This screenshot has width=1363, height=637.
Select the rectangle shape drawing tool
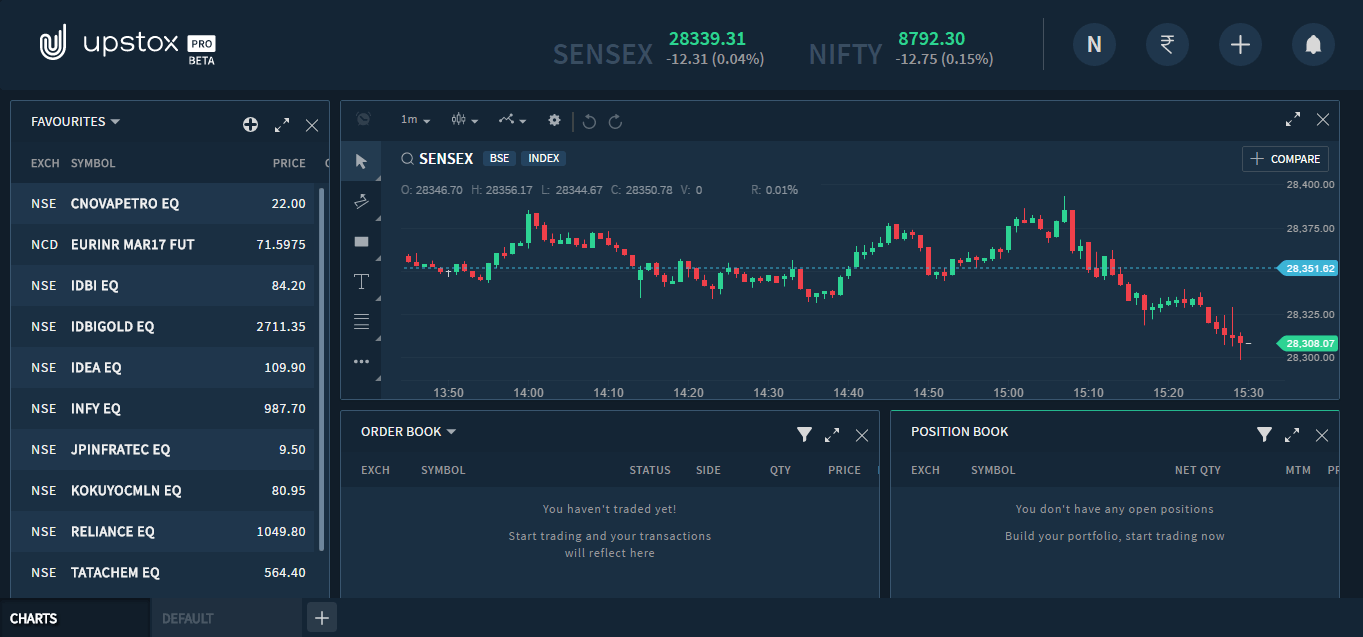point(361,241)
